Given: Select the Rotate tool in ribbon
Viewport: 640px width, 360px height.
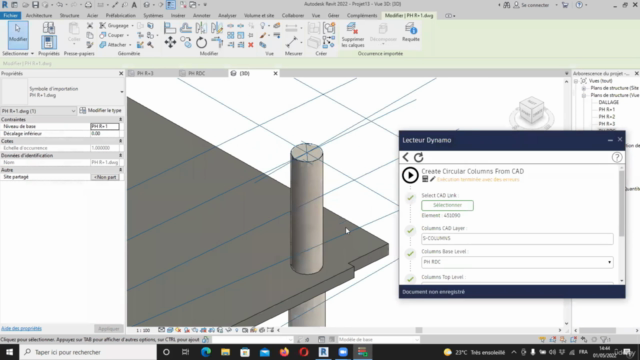Looking at the screenshot, I should (201, 42).
